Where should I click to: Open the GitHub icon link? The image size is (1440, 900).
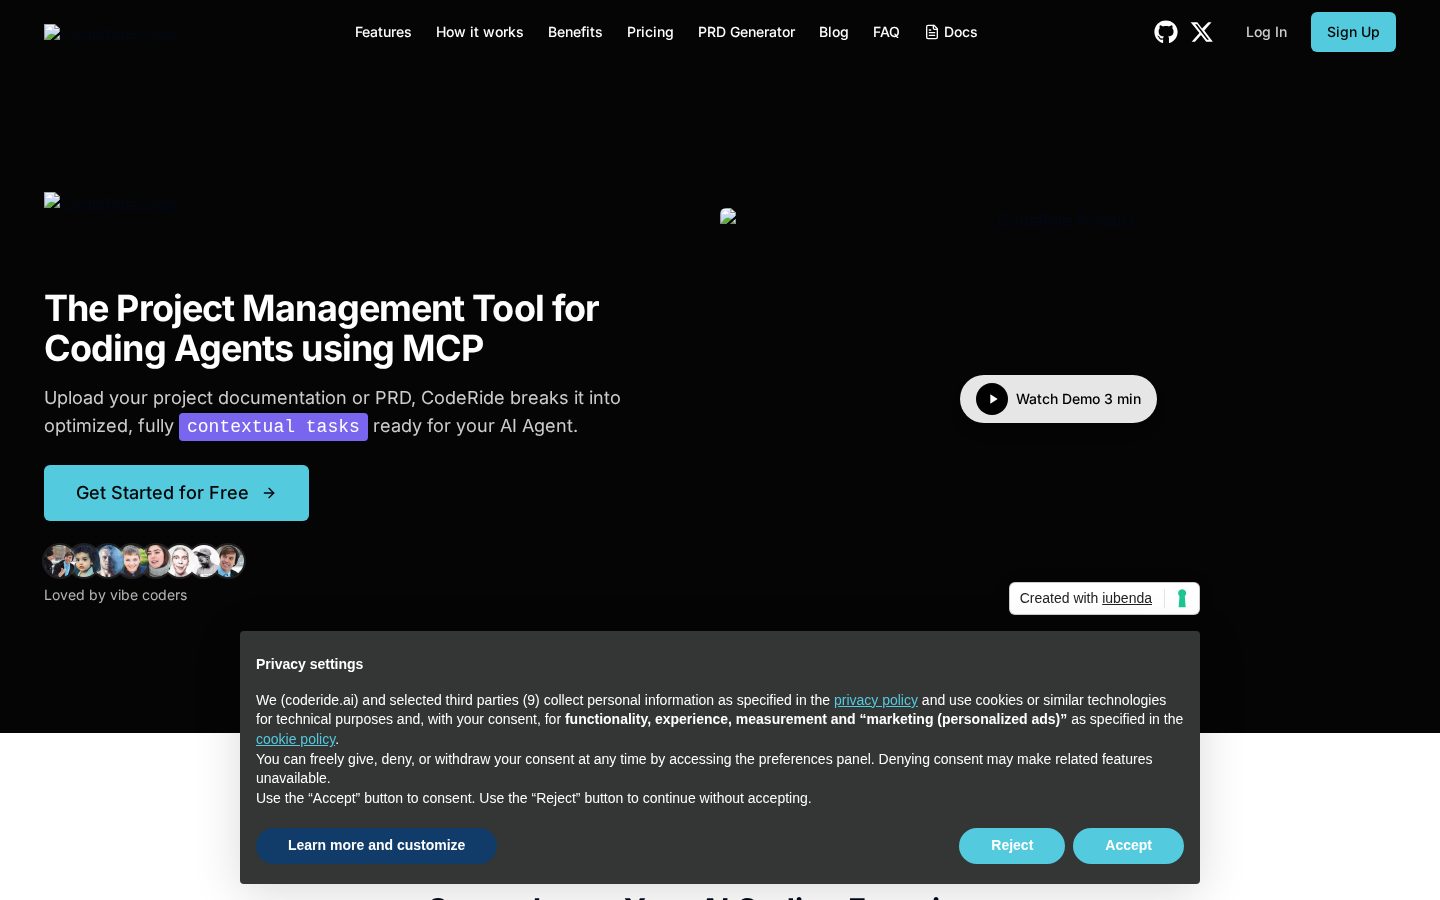coord(1165,32)
